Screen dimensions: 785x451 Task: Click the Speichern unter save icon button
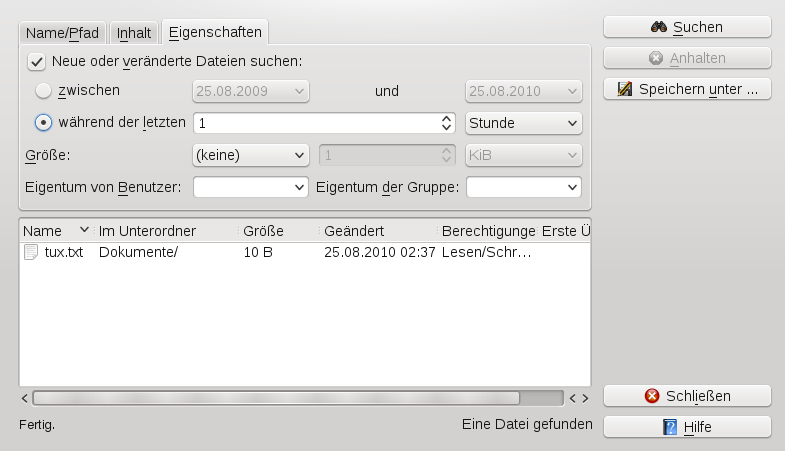coord(625,90)
